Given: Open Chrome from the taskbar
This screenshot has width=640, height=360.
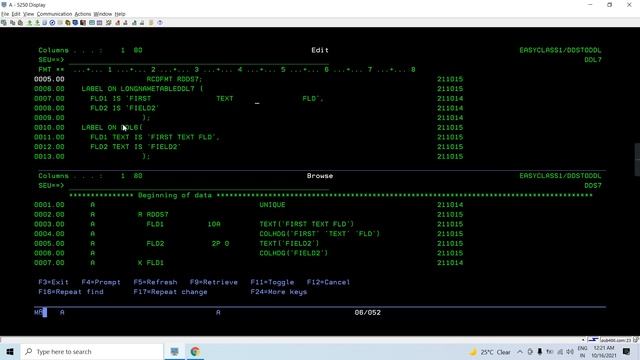Looking at the screenshot, I should 195,351.
